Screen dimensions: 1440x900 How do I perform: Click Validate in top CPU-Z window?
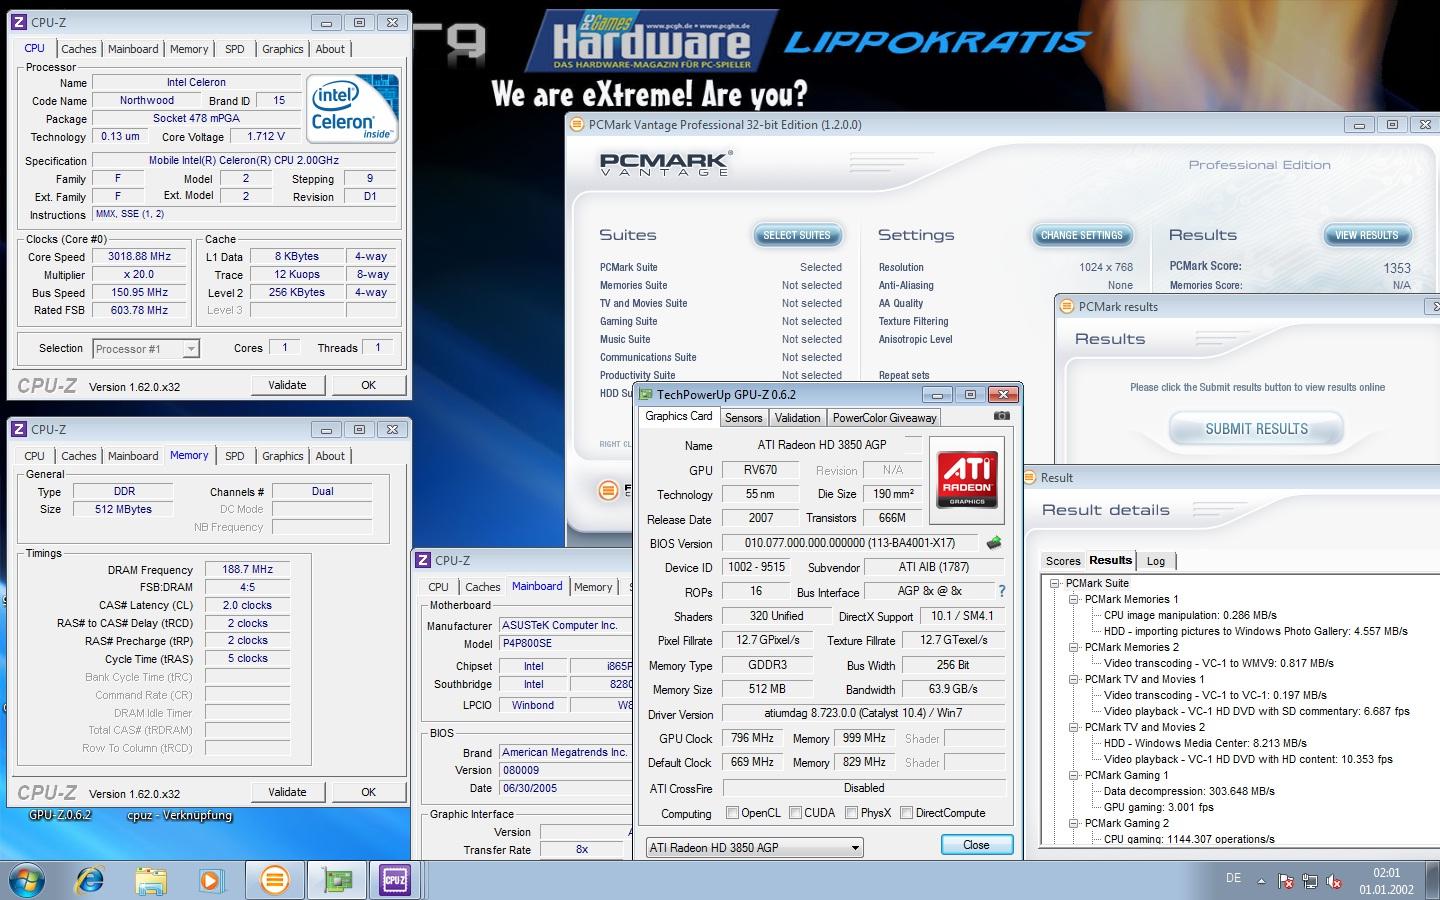click(x=287, y=385)
